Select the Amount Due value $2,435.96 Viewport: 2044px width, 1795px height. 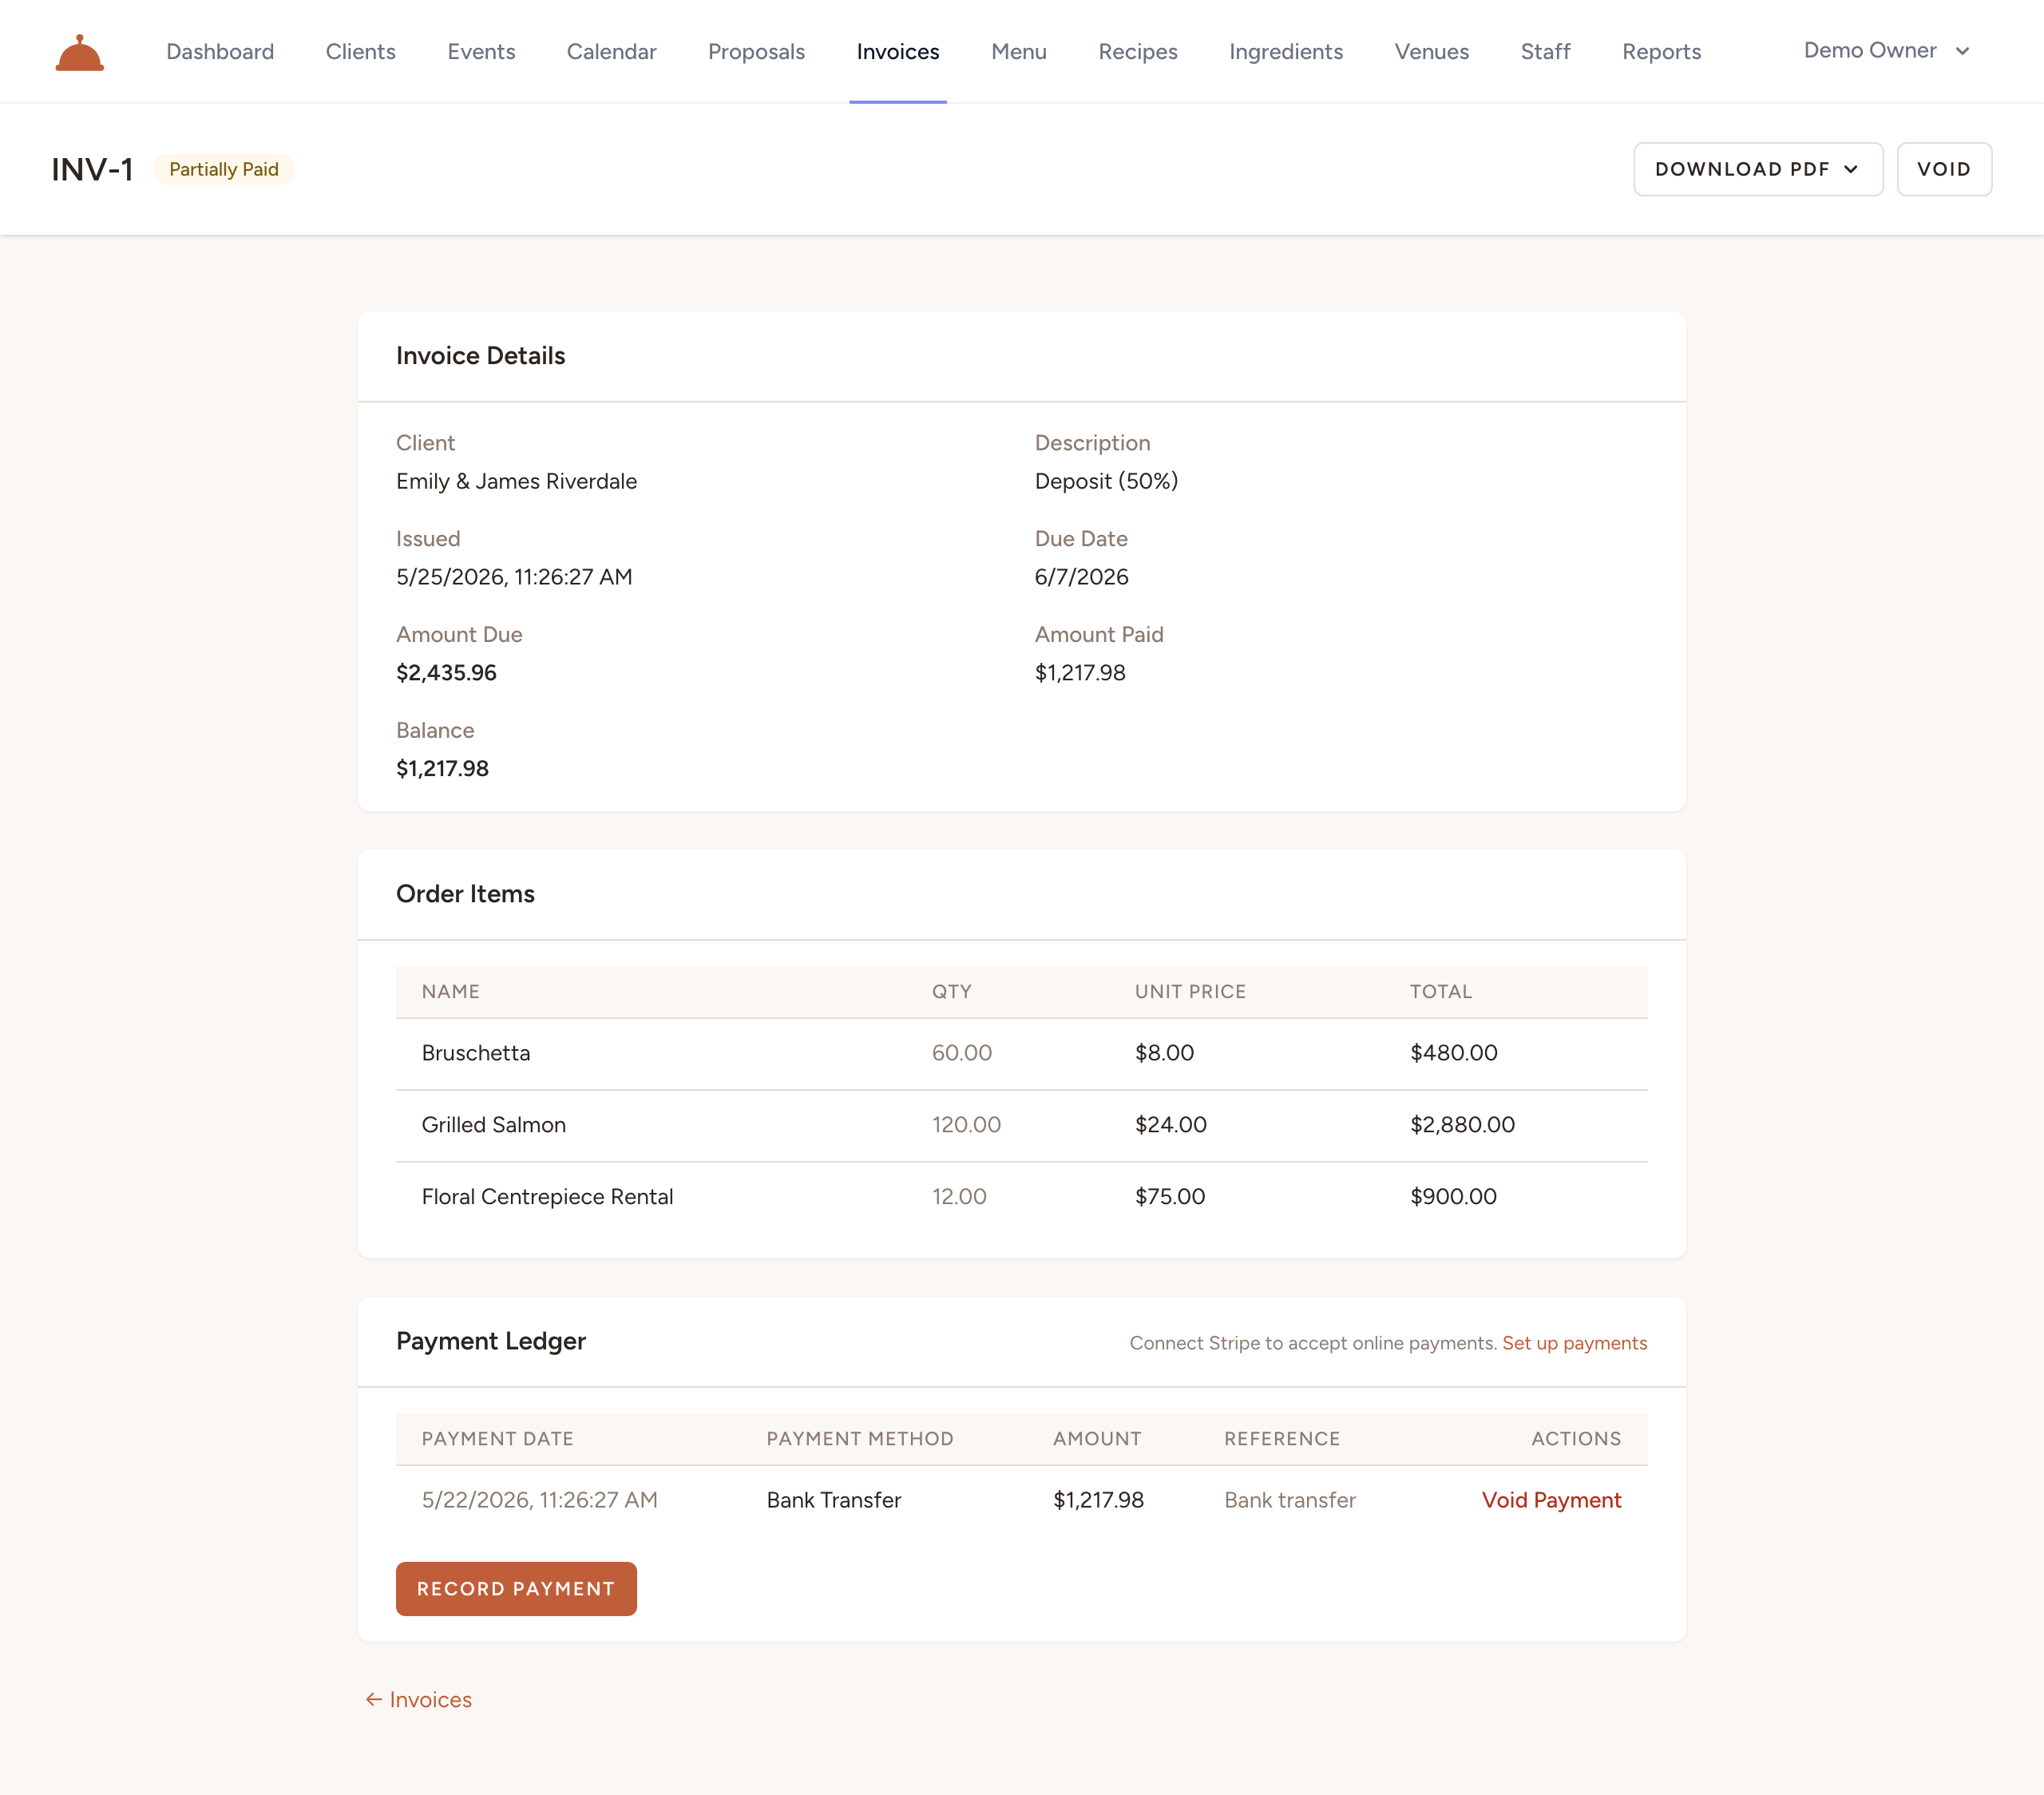[x=446, y=673]
